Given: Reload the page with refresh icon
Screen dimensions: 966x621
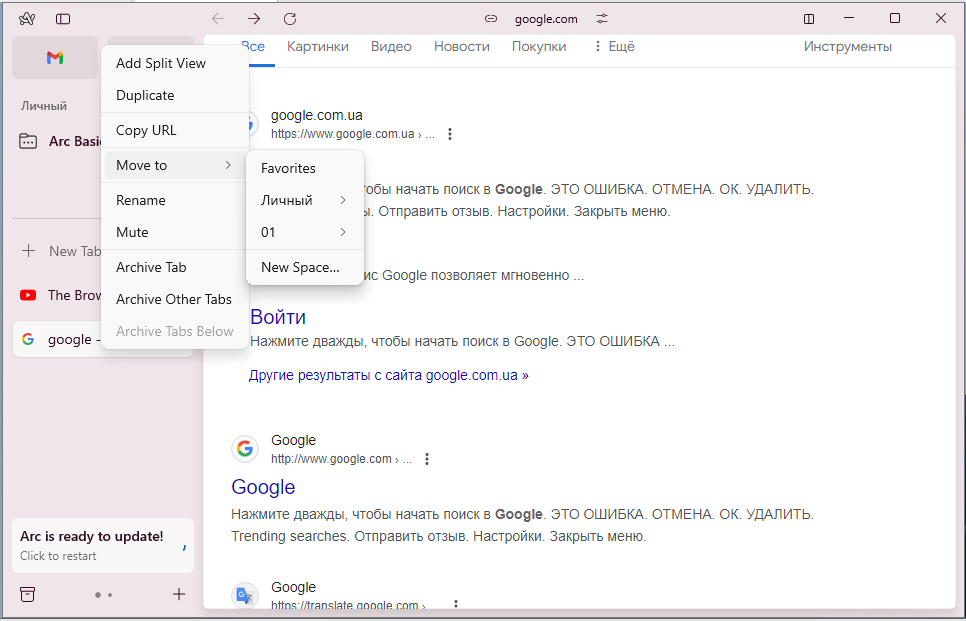Looking at the screenshot, I should 290,19.
